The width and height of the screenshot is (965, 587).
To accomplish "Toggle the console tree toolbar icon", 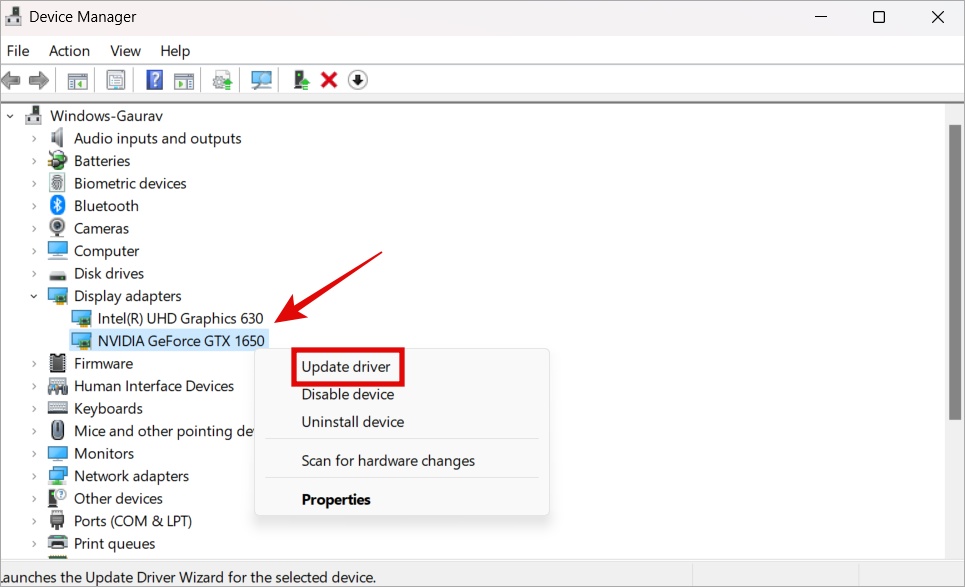I will (77, 79).
